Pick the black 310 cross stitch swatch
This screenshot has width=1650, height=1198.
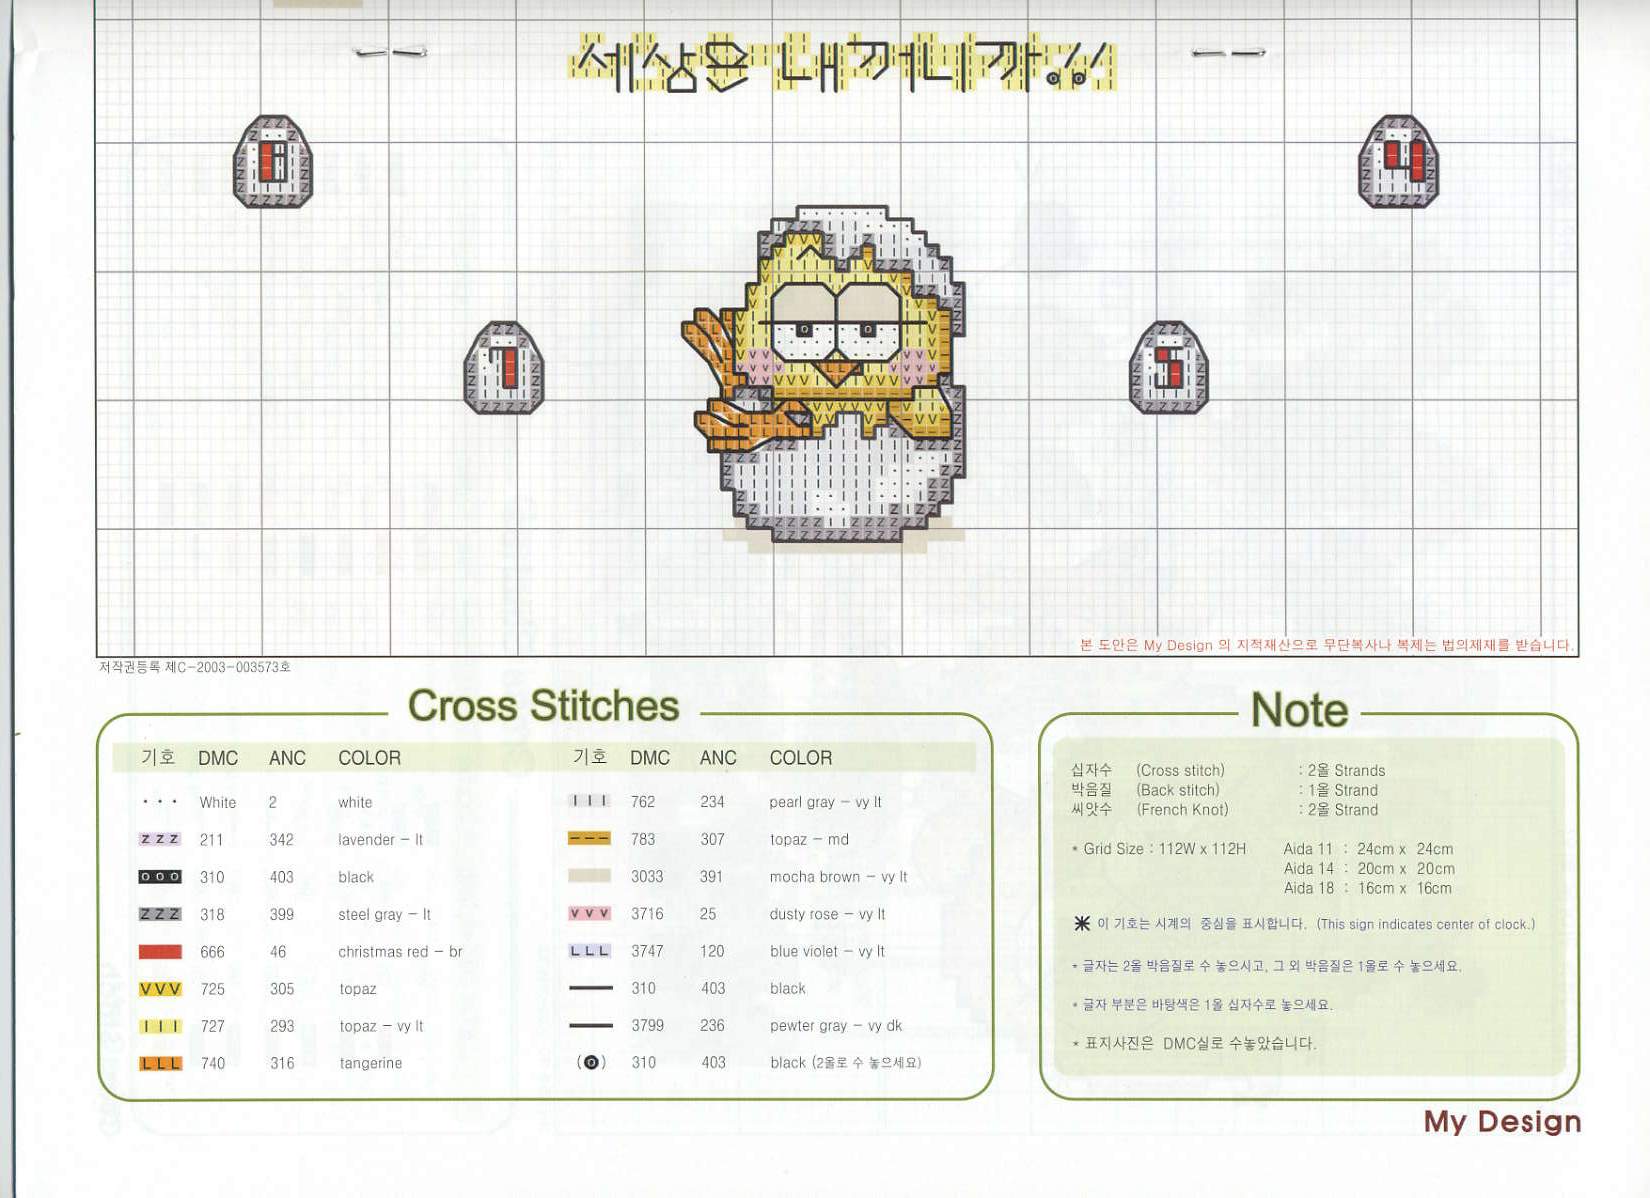[160, 877]
